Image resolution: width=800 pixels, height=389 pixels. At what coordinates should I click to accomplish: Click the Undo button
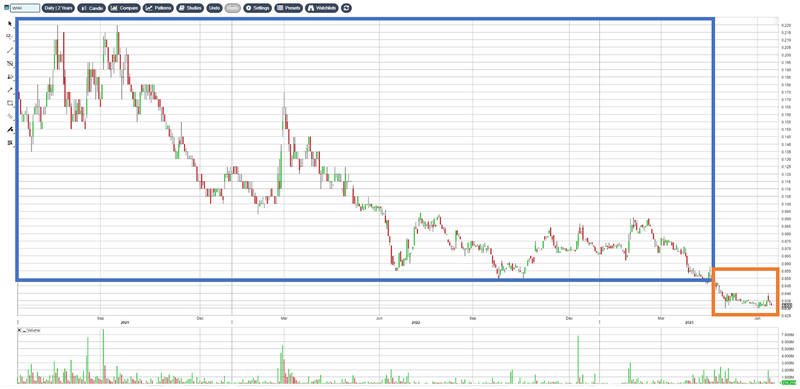point(214,8)
